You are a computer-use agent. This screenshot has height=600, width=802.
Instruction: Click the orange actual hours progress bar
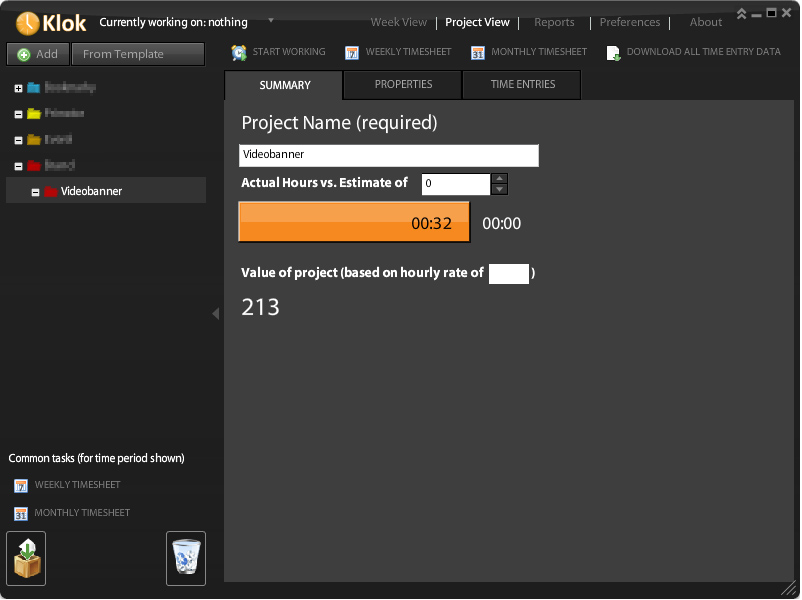354,223
